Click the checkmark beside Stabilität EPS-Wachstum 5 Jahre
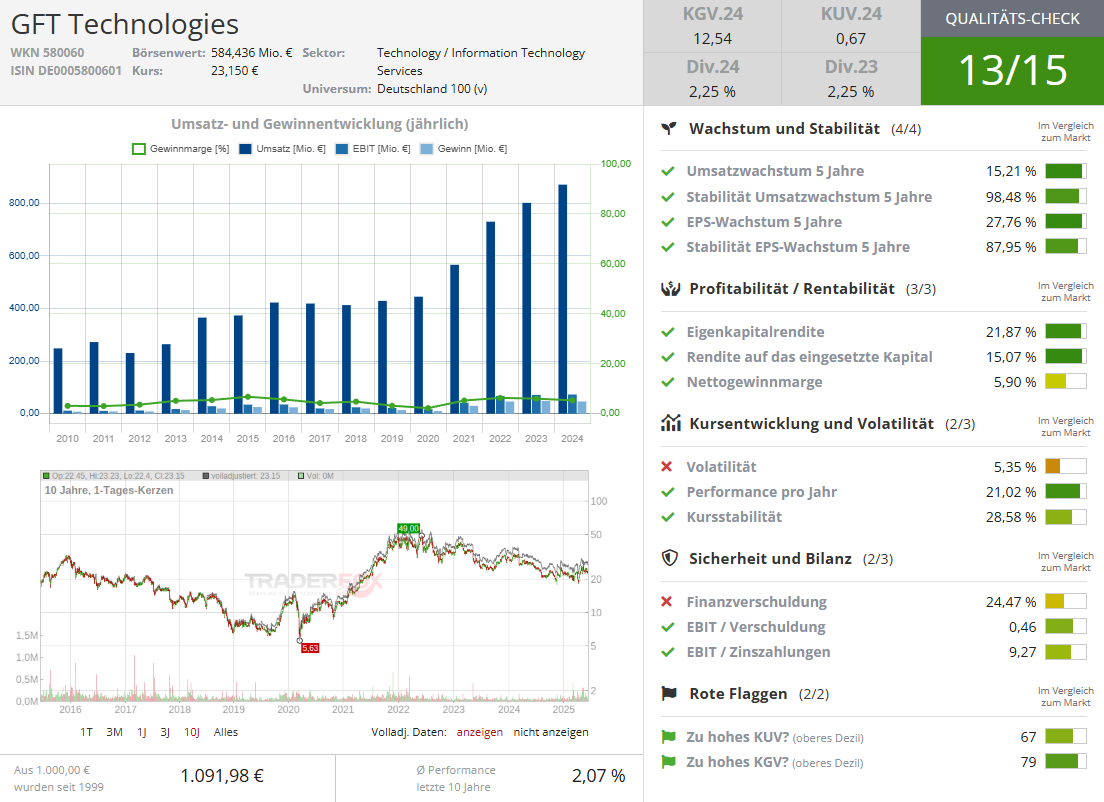 pyautogui.click(x=668, y=247)
